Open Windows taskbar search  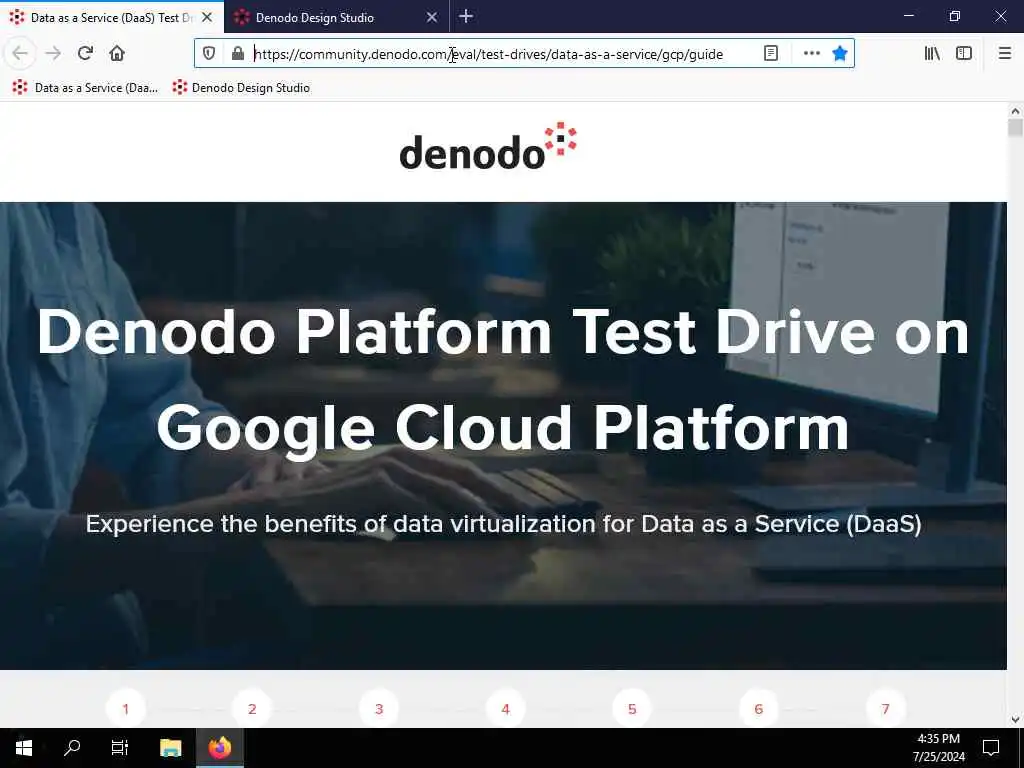pyautogui.click(x=72, y=748)
